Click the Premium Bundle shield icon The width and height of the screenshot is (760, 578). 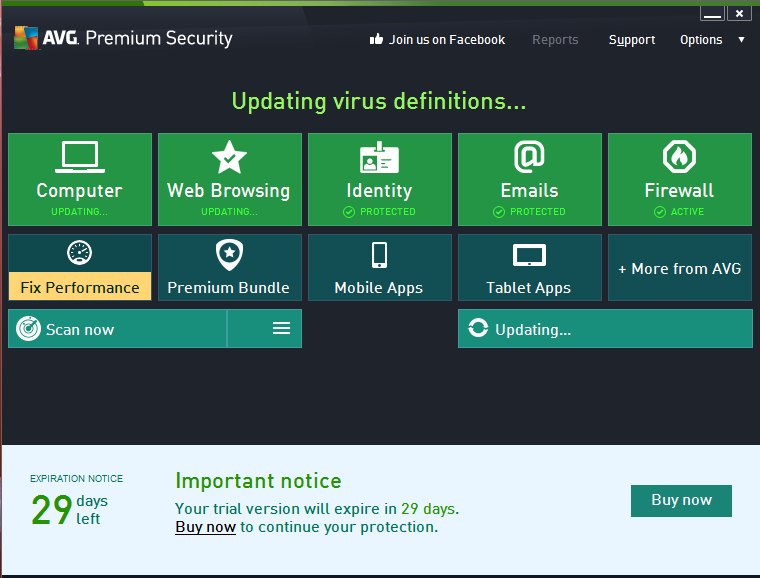click(x=229, y=254)
